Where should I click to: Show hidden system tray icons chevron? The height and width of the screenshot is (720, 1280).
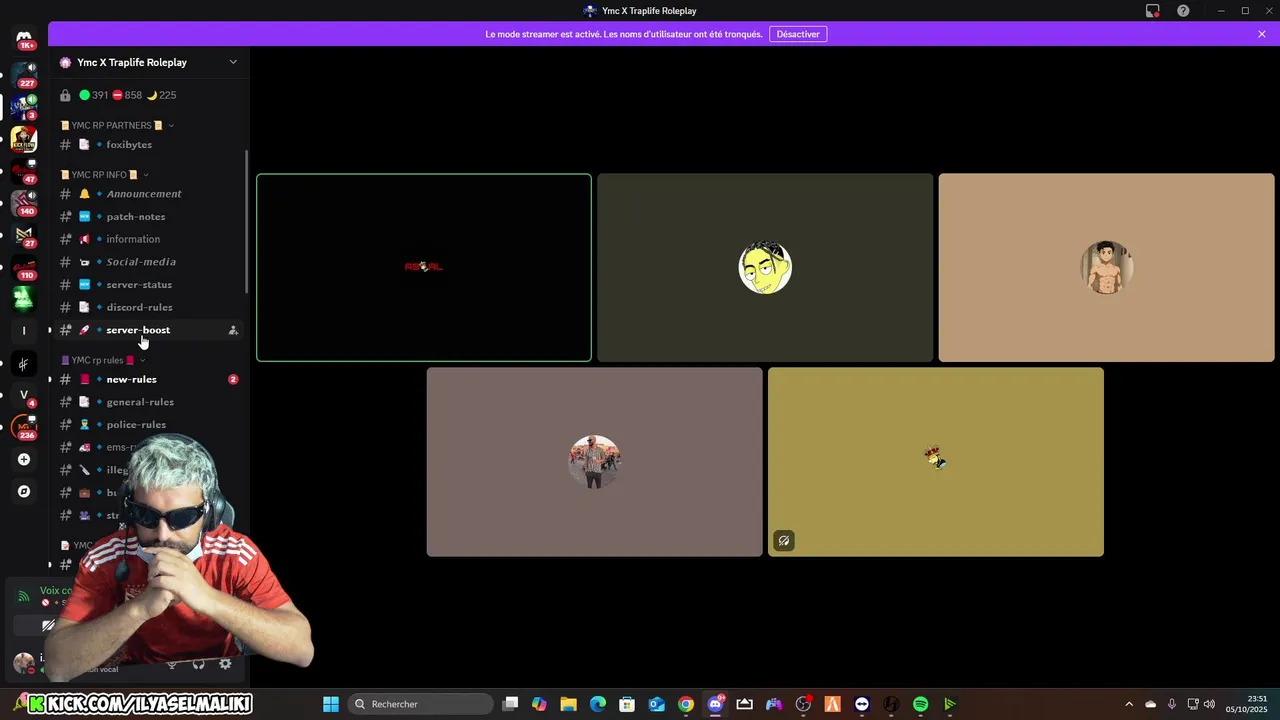(1129, 704)
